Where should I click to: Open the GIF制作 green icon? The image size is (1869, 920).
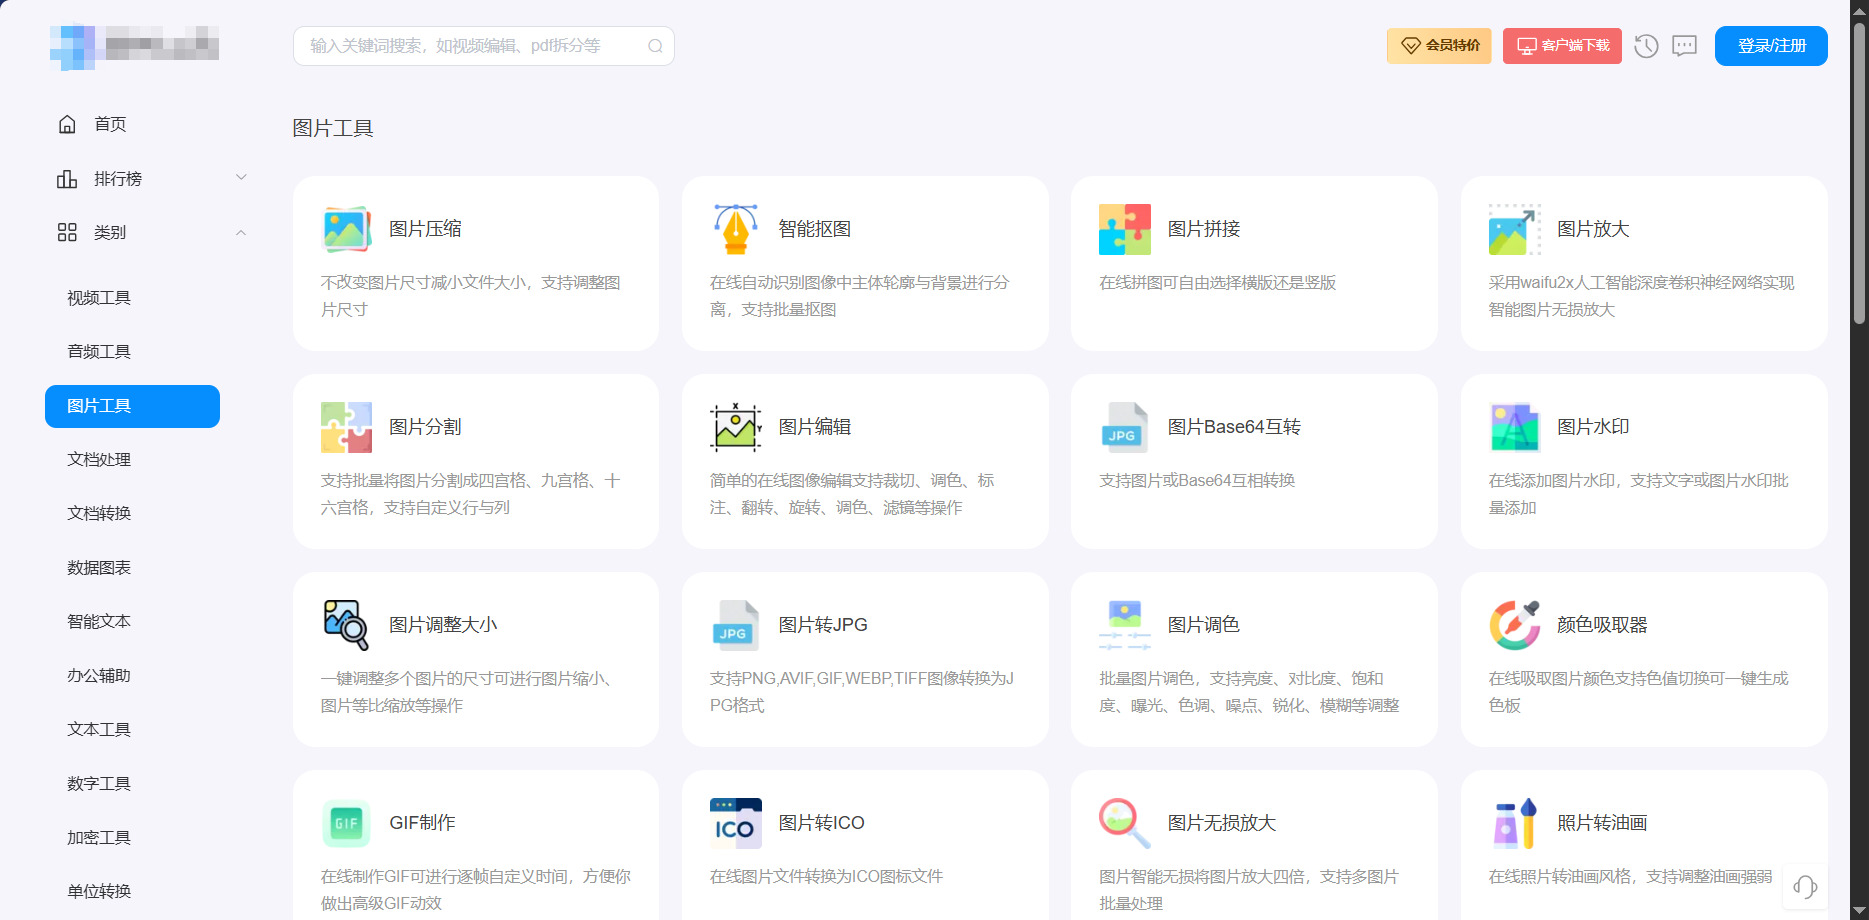pyautogui.click(x=346, y=823)
